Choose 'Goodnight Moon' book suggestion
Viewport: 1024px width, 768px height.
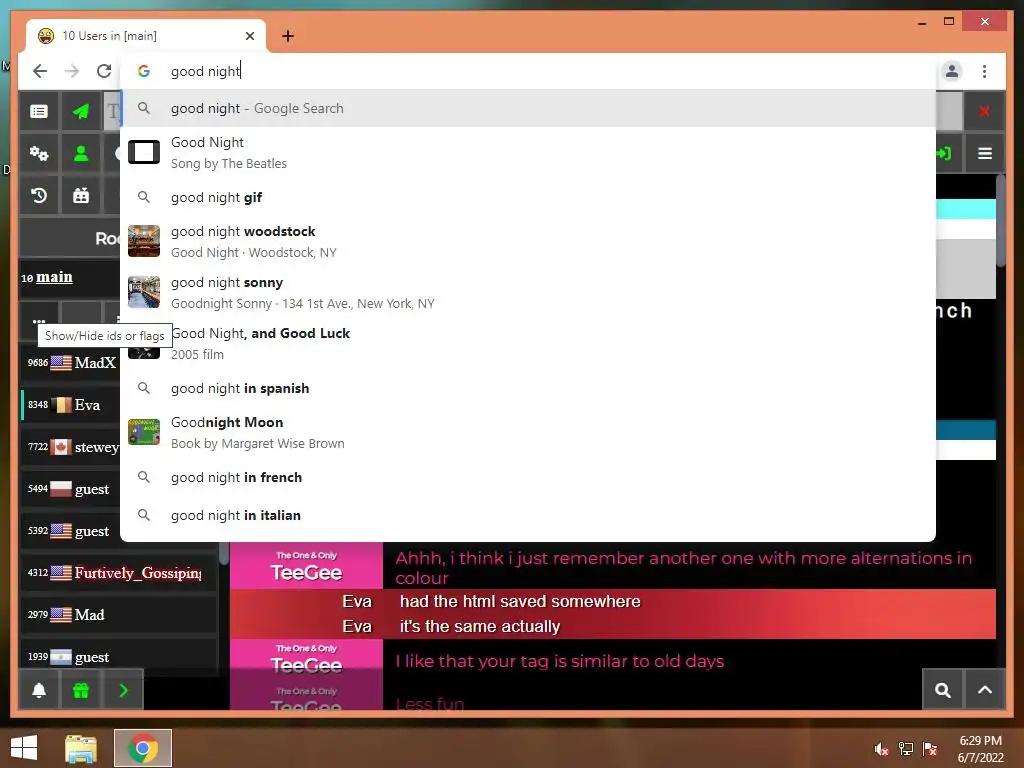pos(528,432)
